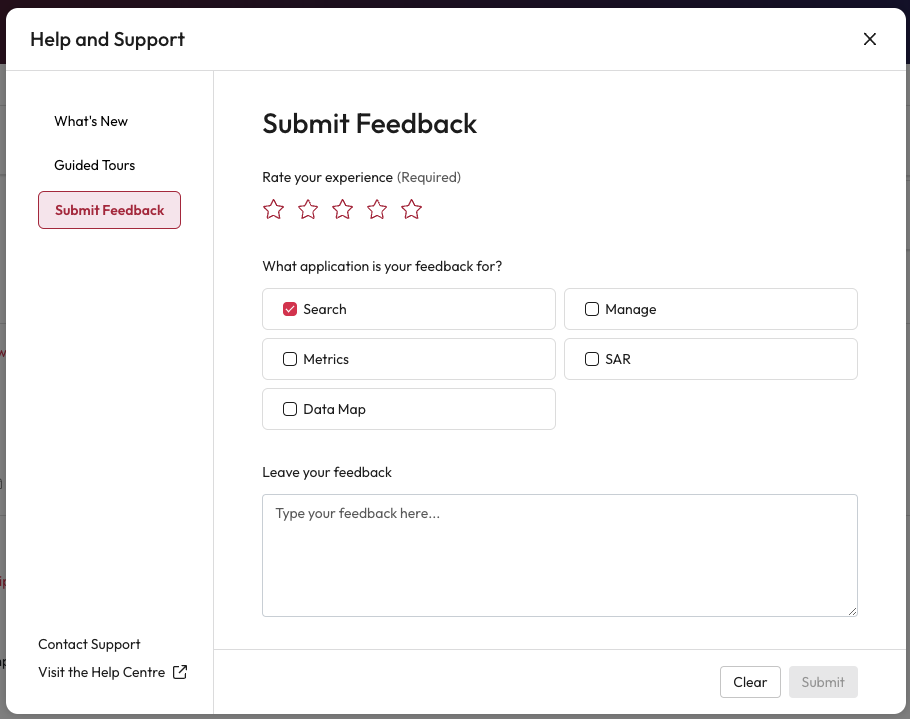Select the Data Map checkbox
This screenshot has width=910, height=719.
pyautogui.click(x=290, y=409)
